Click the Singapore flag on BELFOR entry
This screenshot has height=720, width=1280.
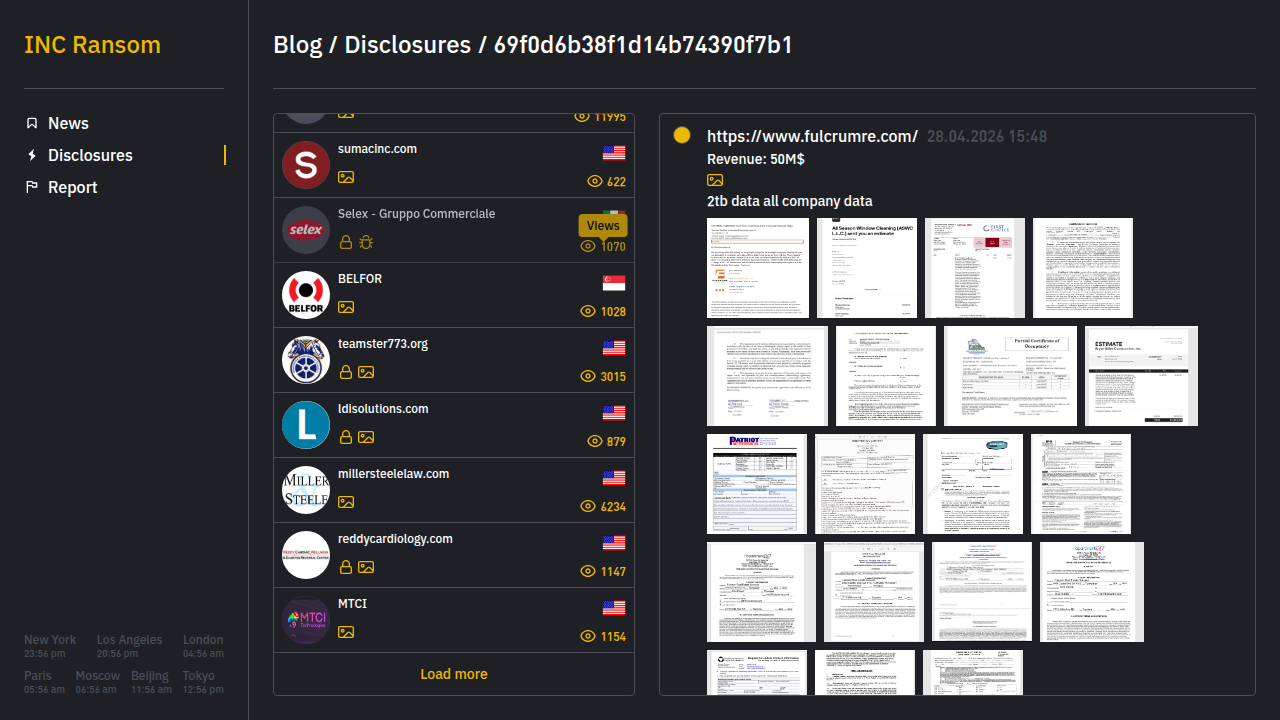[614, 283]
